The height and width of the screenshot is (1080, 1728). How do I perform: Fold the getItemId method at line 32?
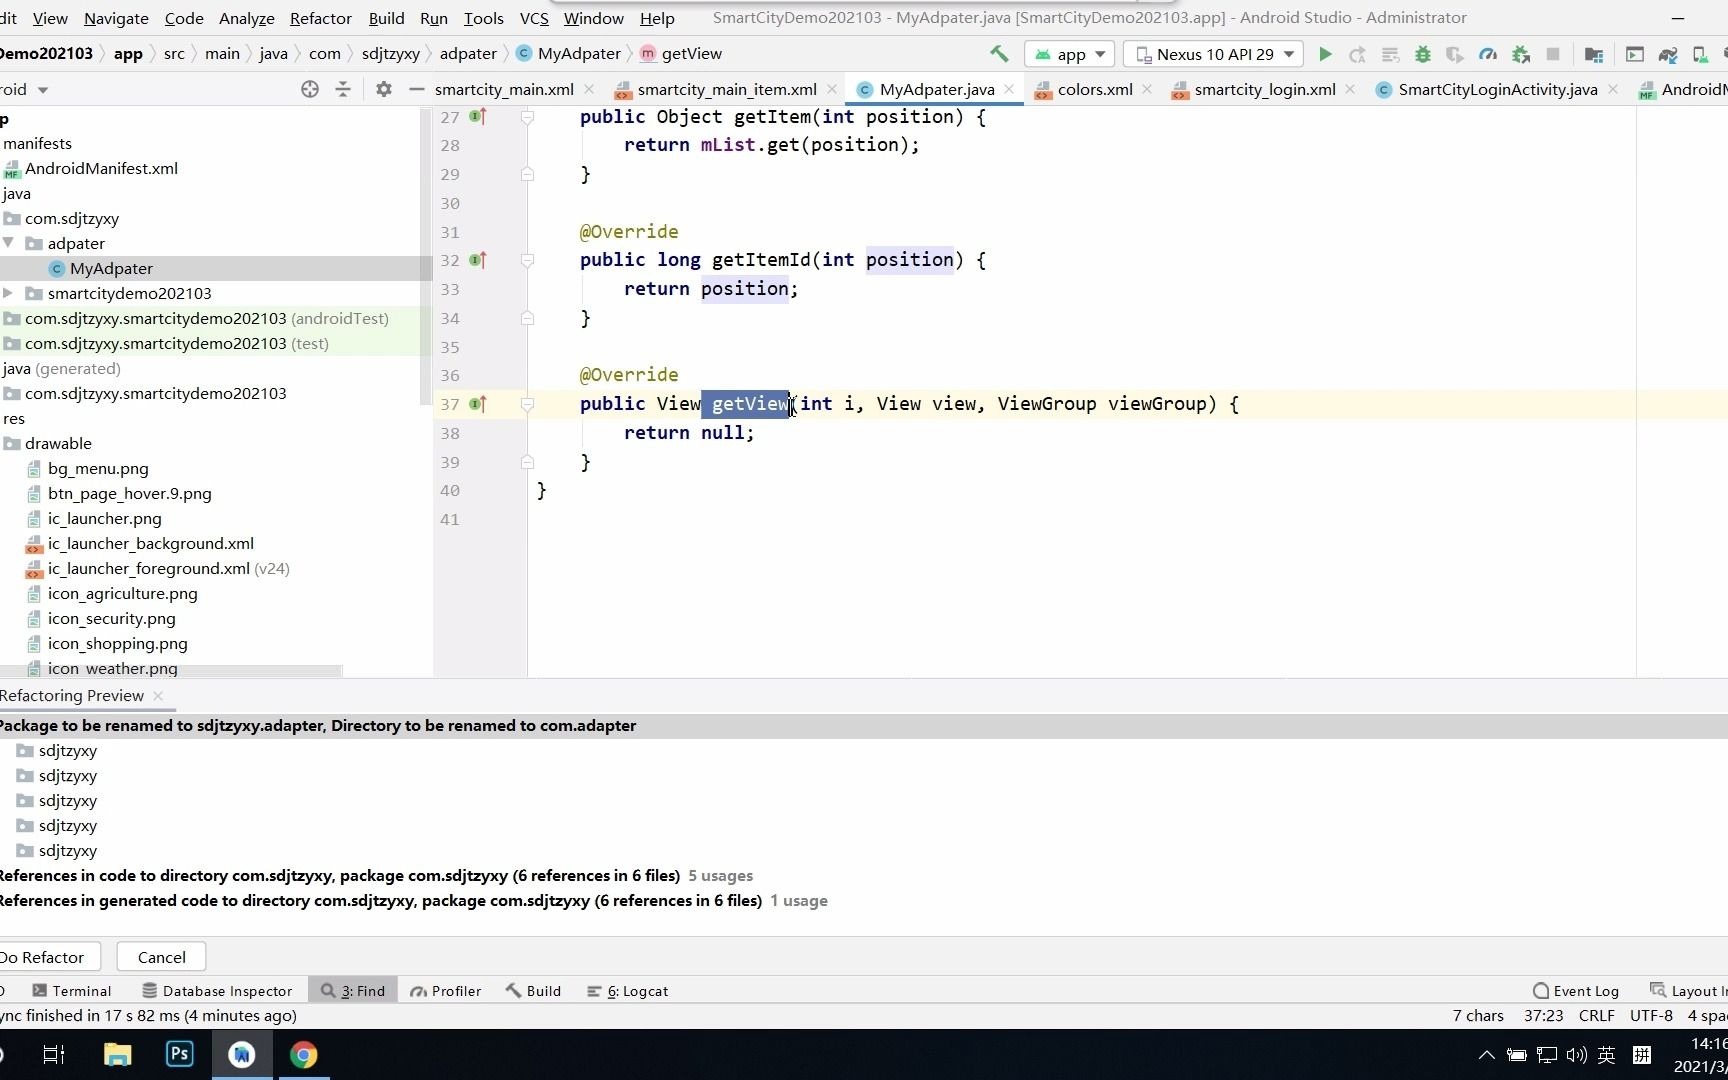point(527,260)
